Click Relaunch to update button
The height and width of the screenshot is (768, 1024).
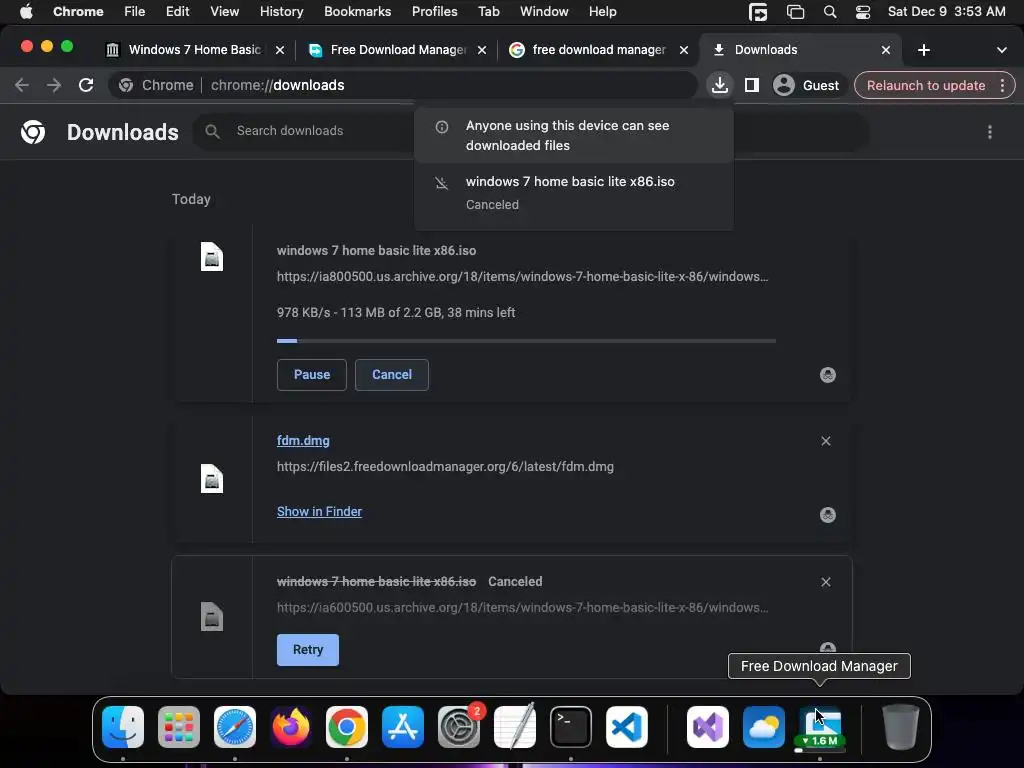(x=925, y=86)
